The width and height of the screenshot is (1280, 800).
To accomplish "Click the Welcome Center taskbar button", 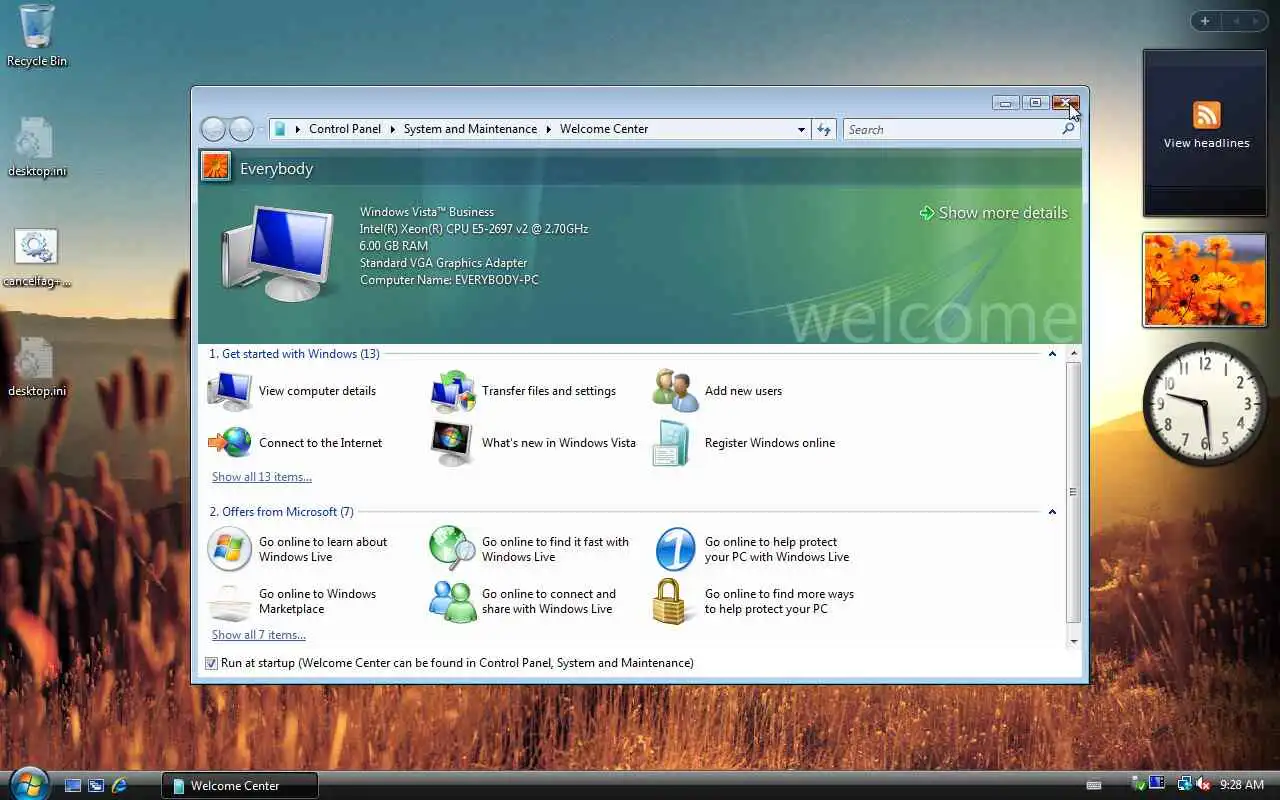I will coord(240,786).
